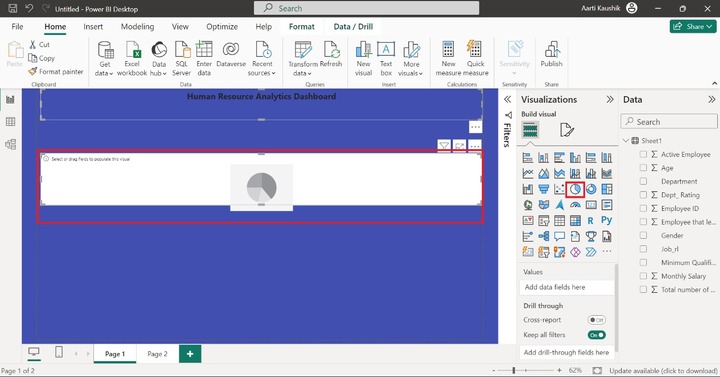Check the Gender field checkbox
This screenshot has width=720, height=377.
tap(643, 236)
